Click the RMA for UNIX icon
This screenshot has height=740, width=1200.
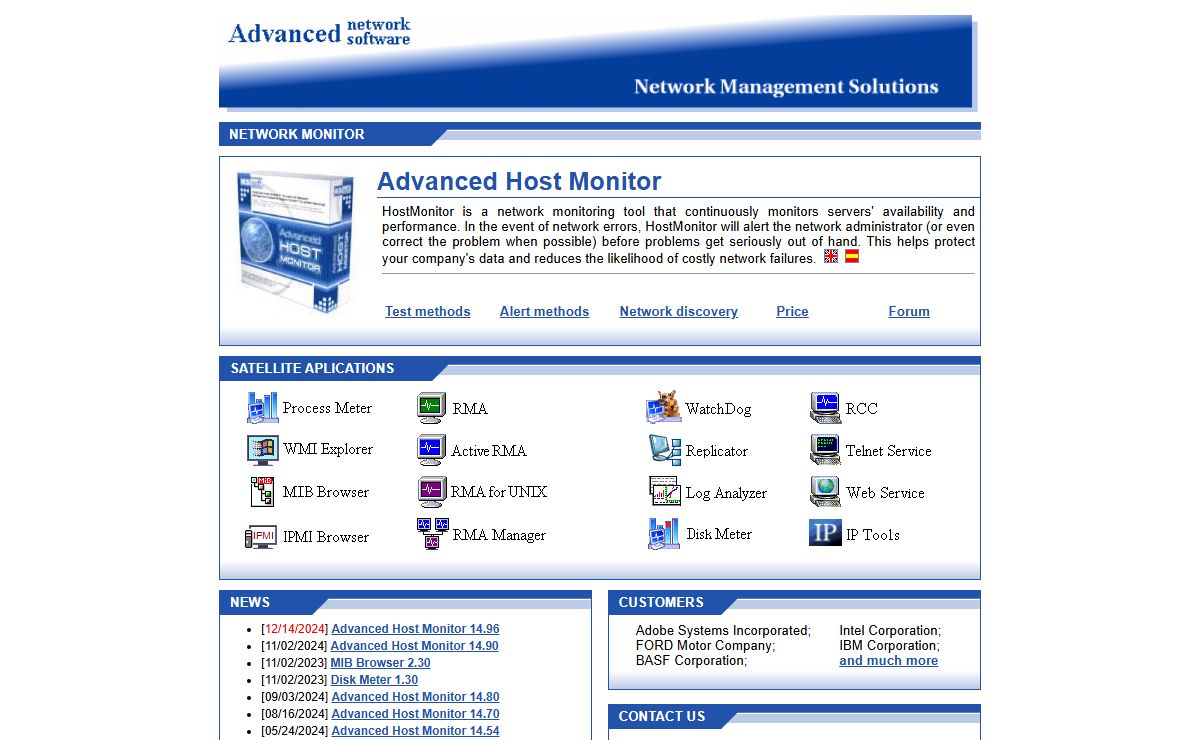[x=431, y=492]
